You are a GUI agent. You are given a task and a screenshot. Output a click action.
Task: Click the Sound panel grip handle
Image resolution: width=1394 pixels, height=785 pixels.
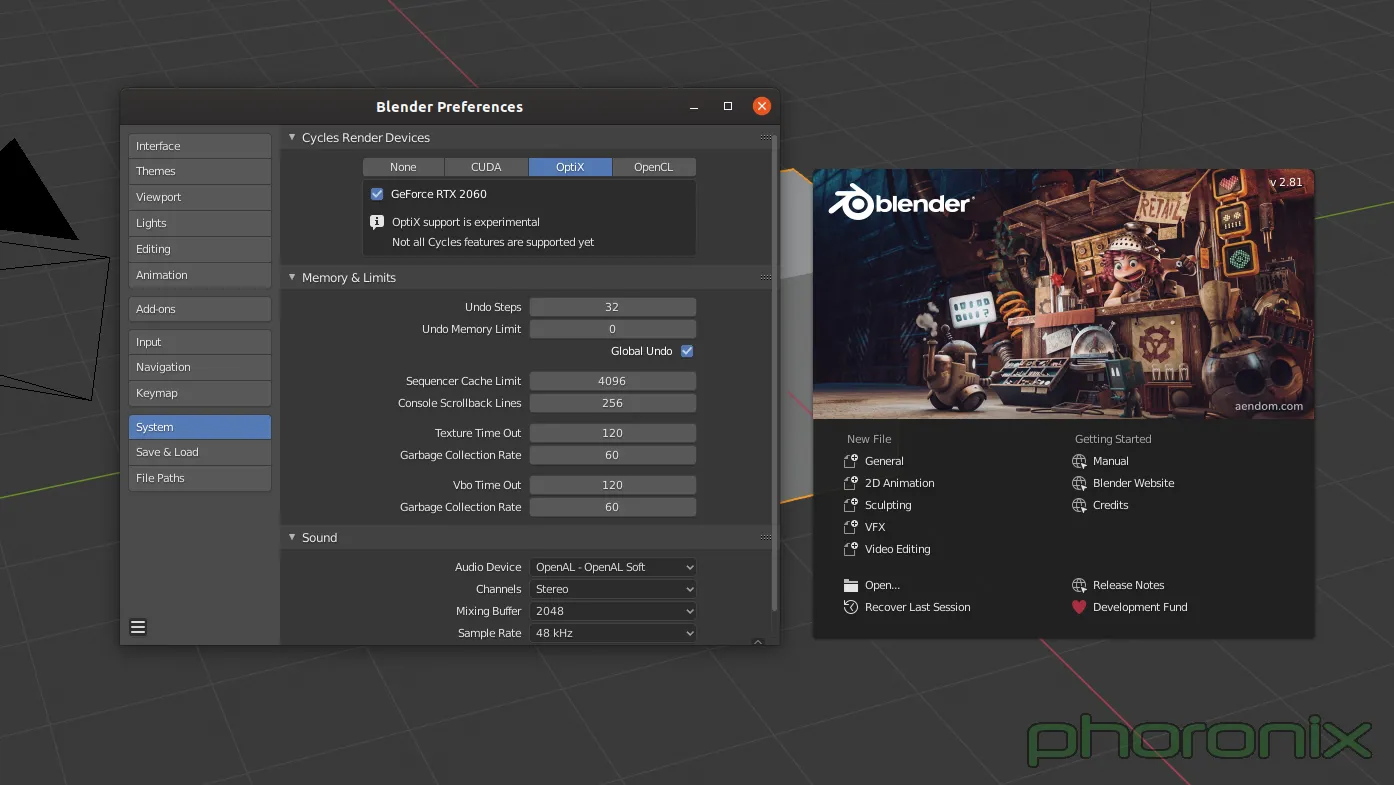(766, 537)
